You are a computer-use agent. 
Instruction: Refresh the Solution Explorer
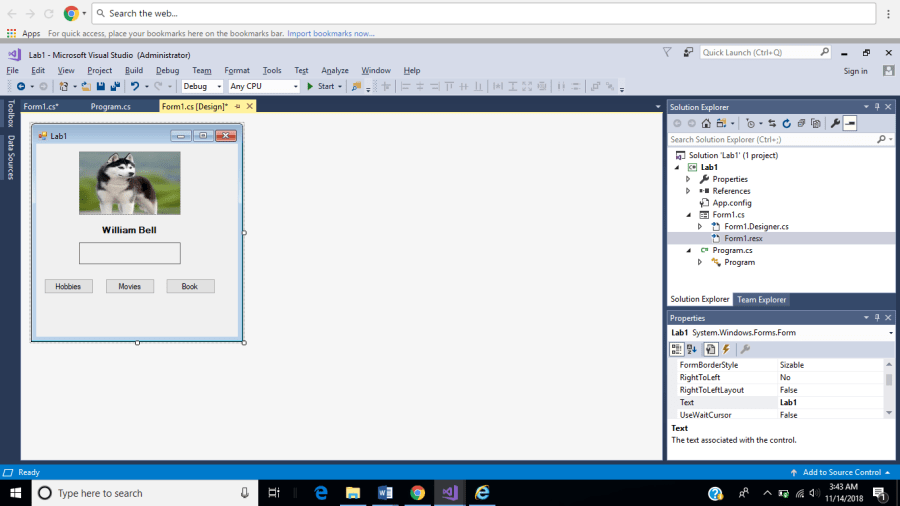pos(786,123)
